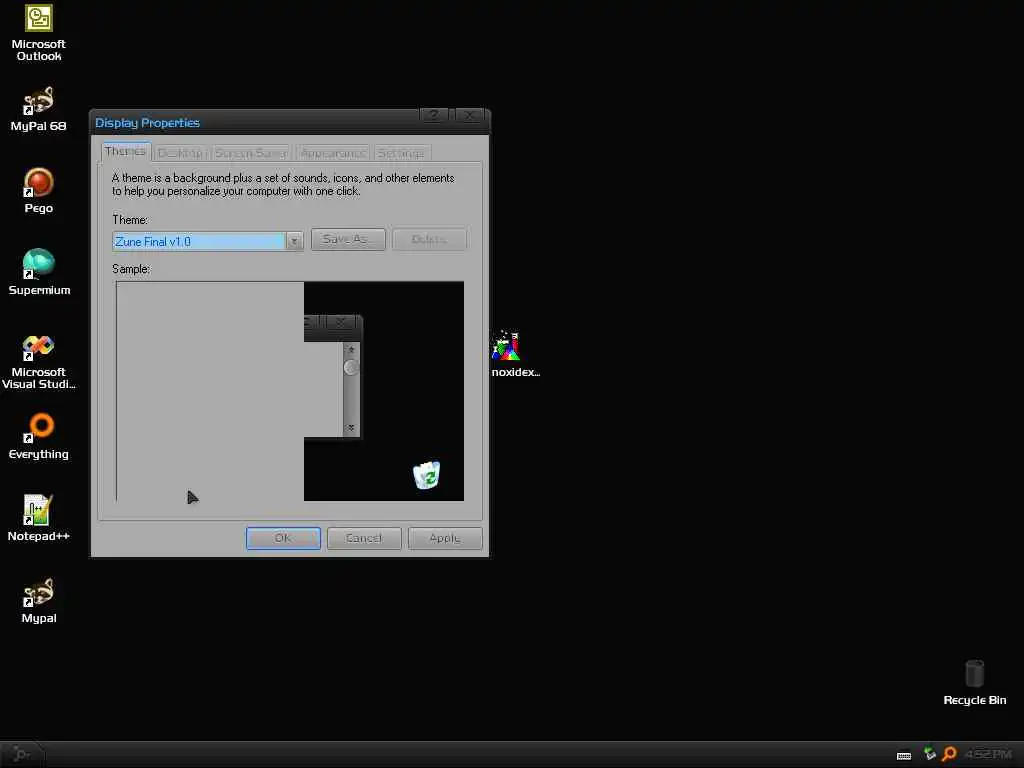The image size is (1024, 768).
Task: Open the Microsoft Outlook desktop icon
Action: [x=39, y=33]
